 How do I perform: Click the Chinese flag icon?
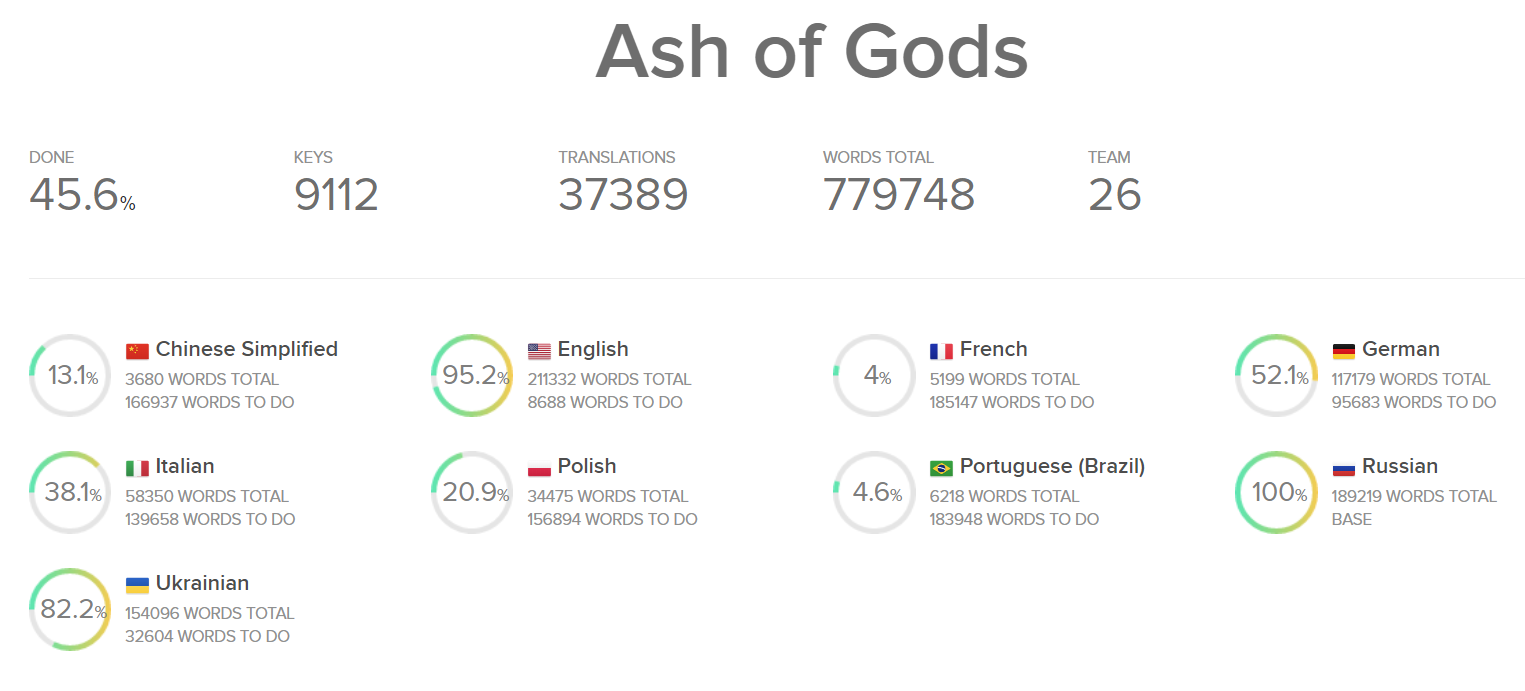137,351
